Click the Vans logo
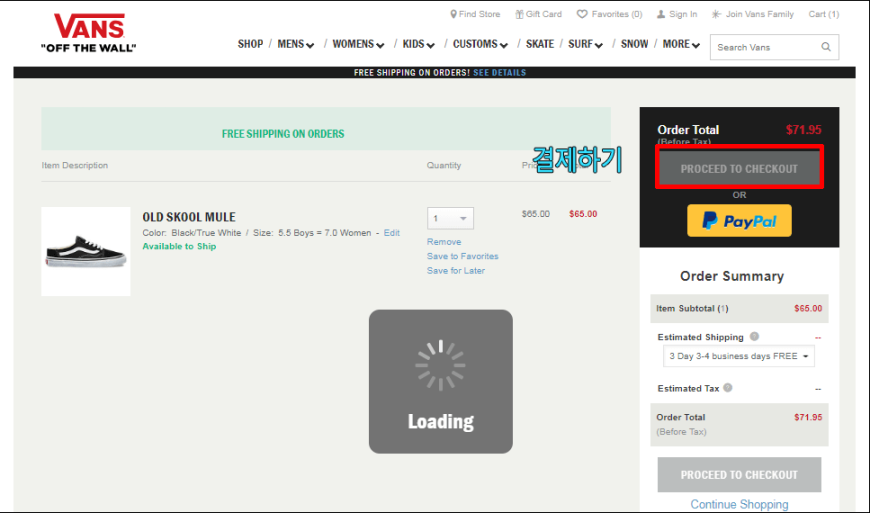 point(89,33)
